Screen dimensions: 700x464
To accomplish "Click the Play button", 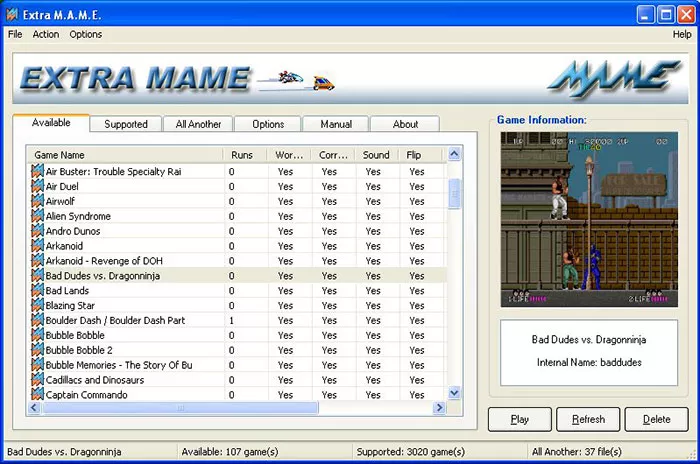I will pyautogui.click(x=520, y=419).
